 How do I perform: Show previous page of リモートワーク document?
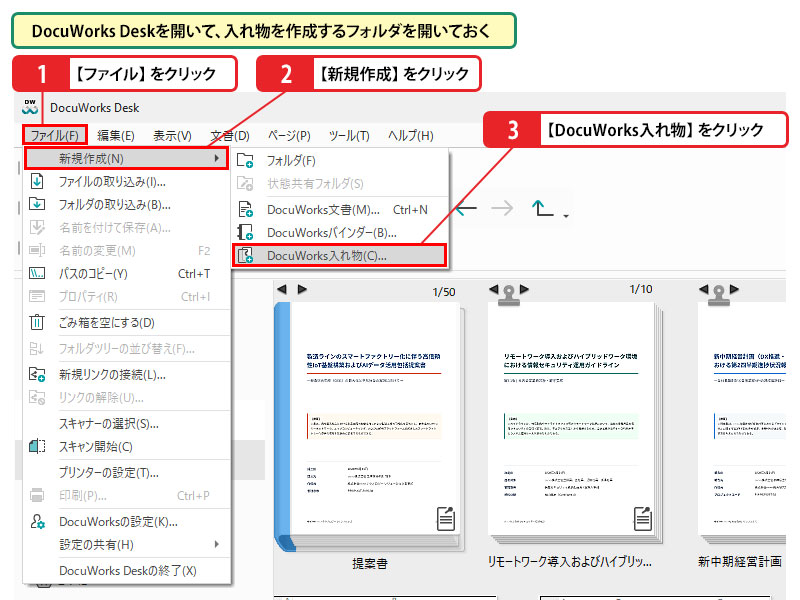point(493,289)
